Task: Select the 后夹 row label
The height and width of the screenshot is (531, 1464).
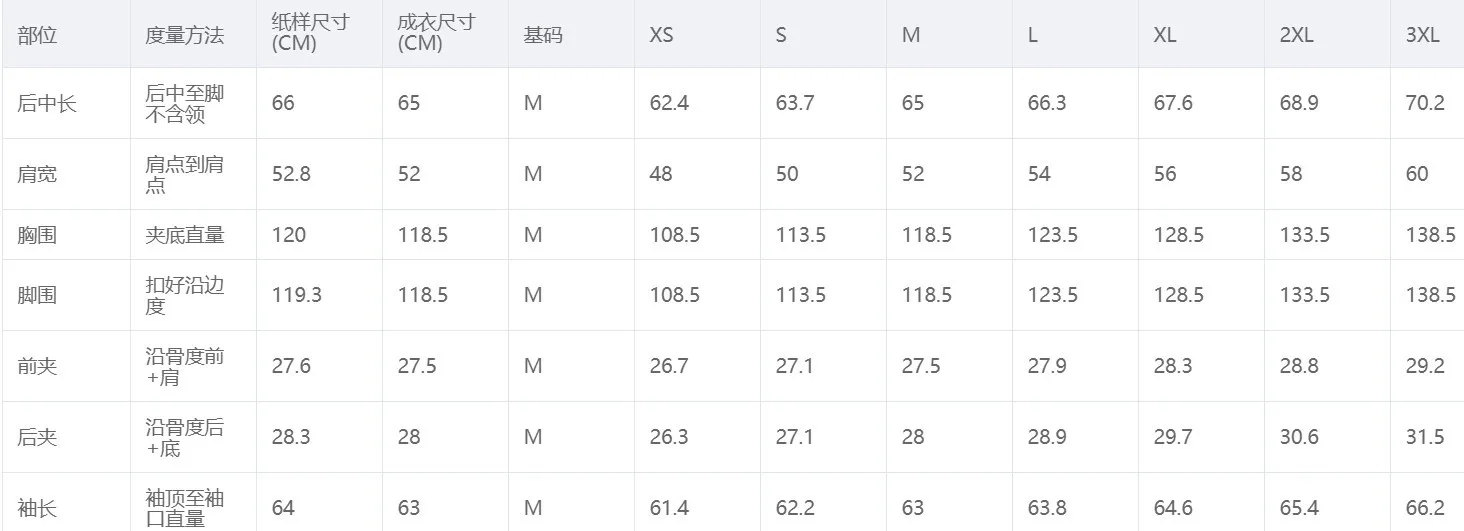Action: click(38, 437)
